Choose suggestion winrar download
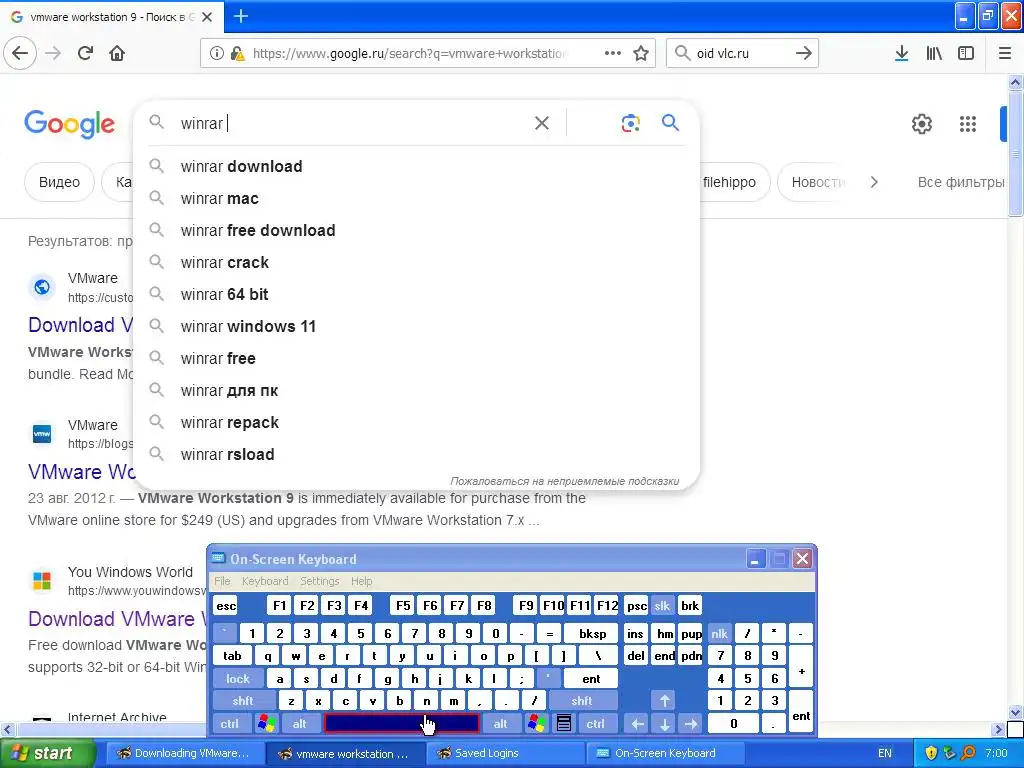The image size is (1024, 768). click(x=416, y=167)
